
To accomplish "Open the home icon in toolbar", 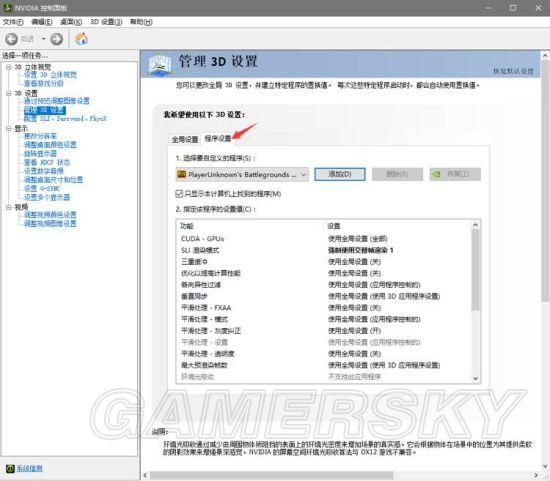I will 81,39.
